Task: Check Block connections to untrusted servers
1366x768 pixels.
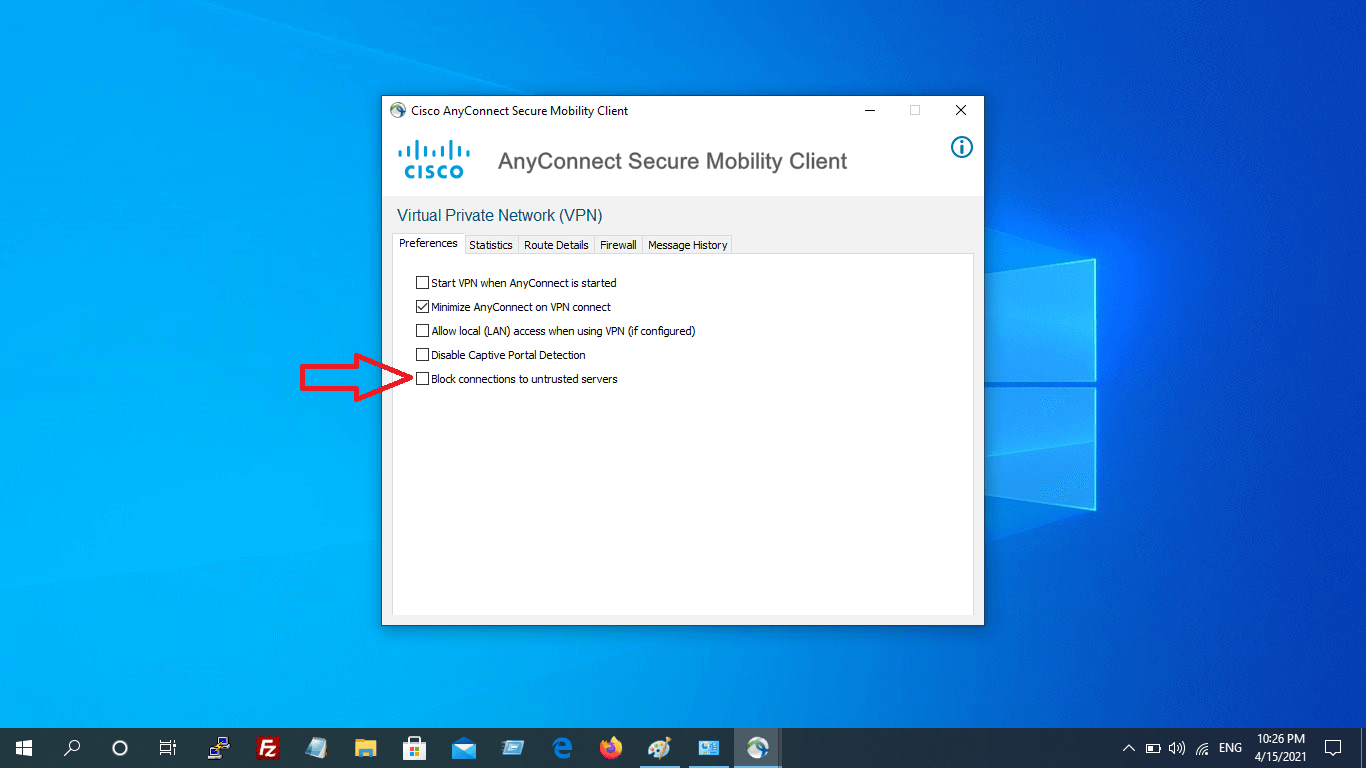Action: pos(423,379)
